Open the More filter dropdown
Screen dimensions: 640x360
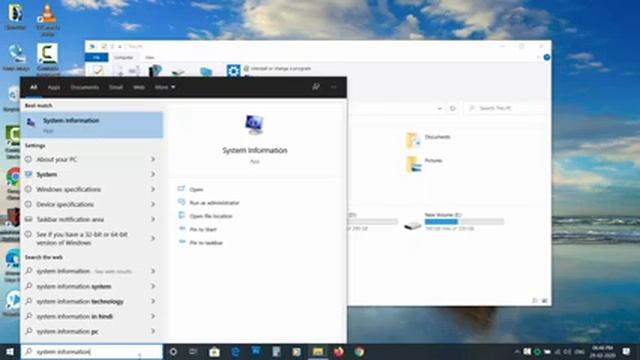pos(165,87)
